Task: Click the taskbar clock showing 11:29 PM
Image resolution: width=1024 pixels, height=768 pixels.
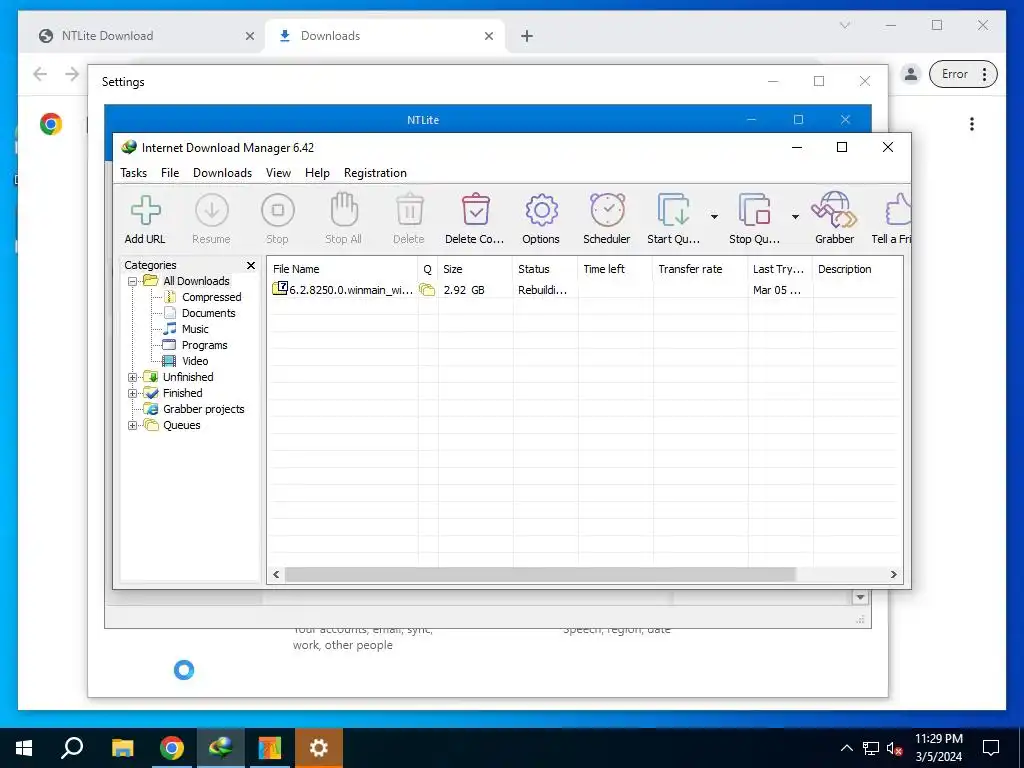Action: 938,748
